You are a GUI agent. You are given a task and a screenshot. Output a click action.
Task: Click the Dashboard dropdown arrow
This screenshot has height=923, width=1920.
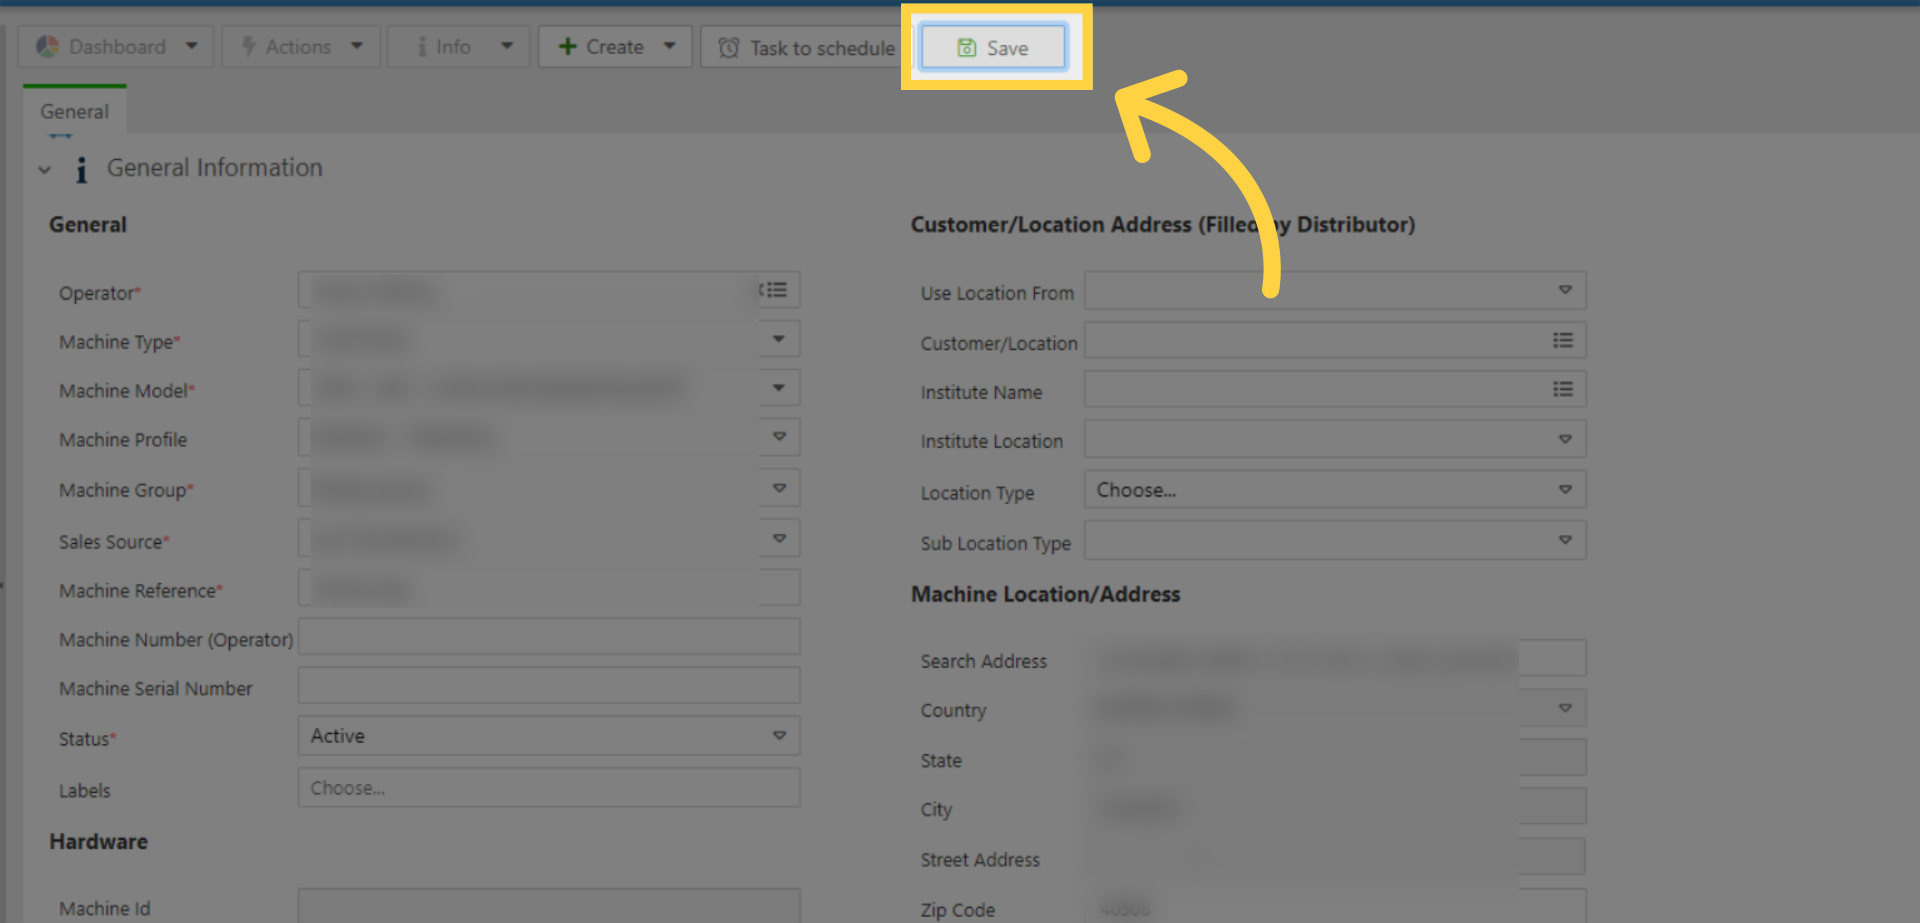[192, 46]
